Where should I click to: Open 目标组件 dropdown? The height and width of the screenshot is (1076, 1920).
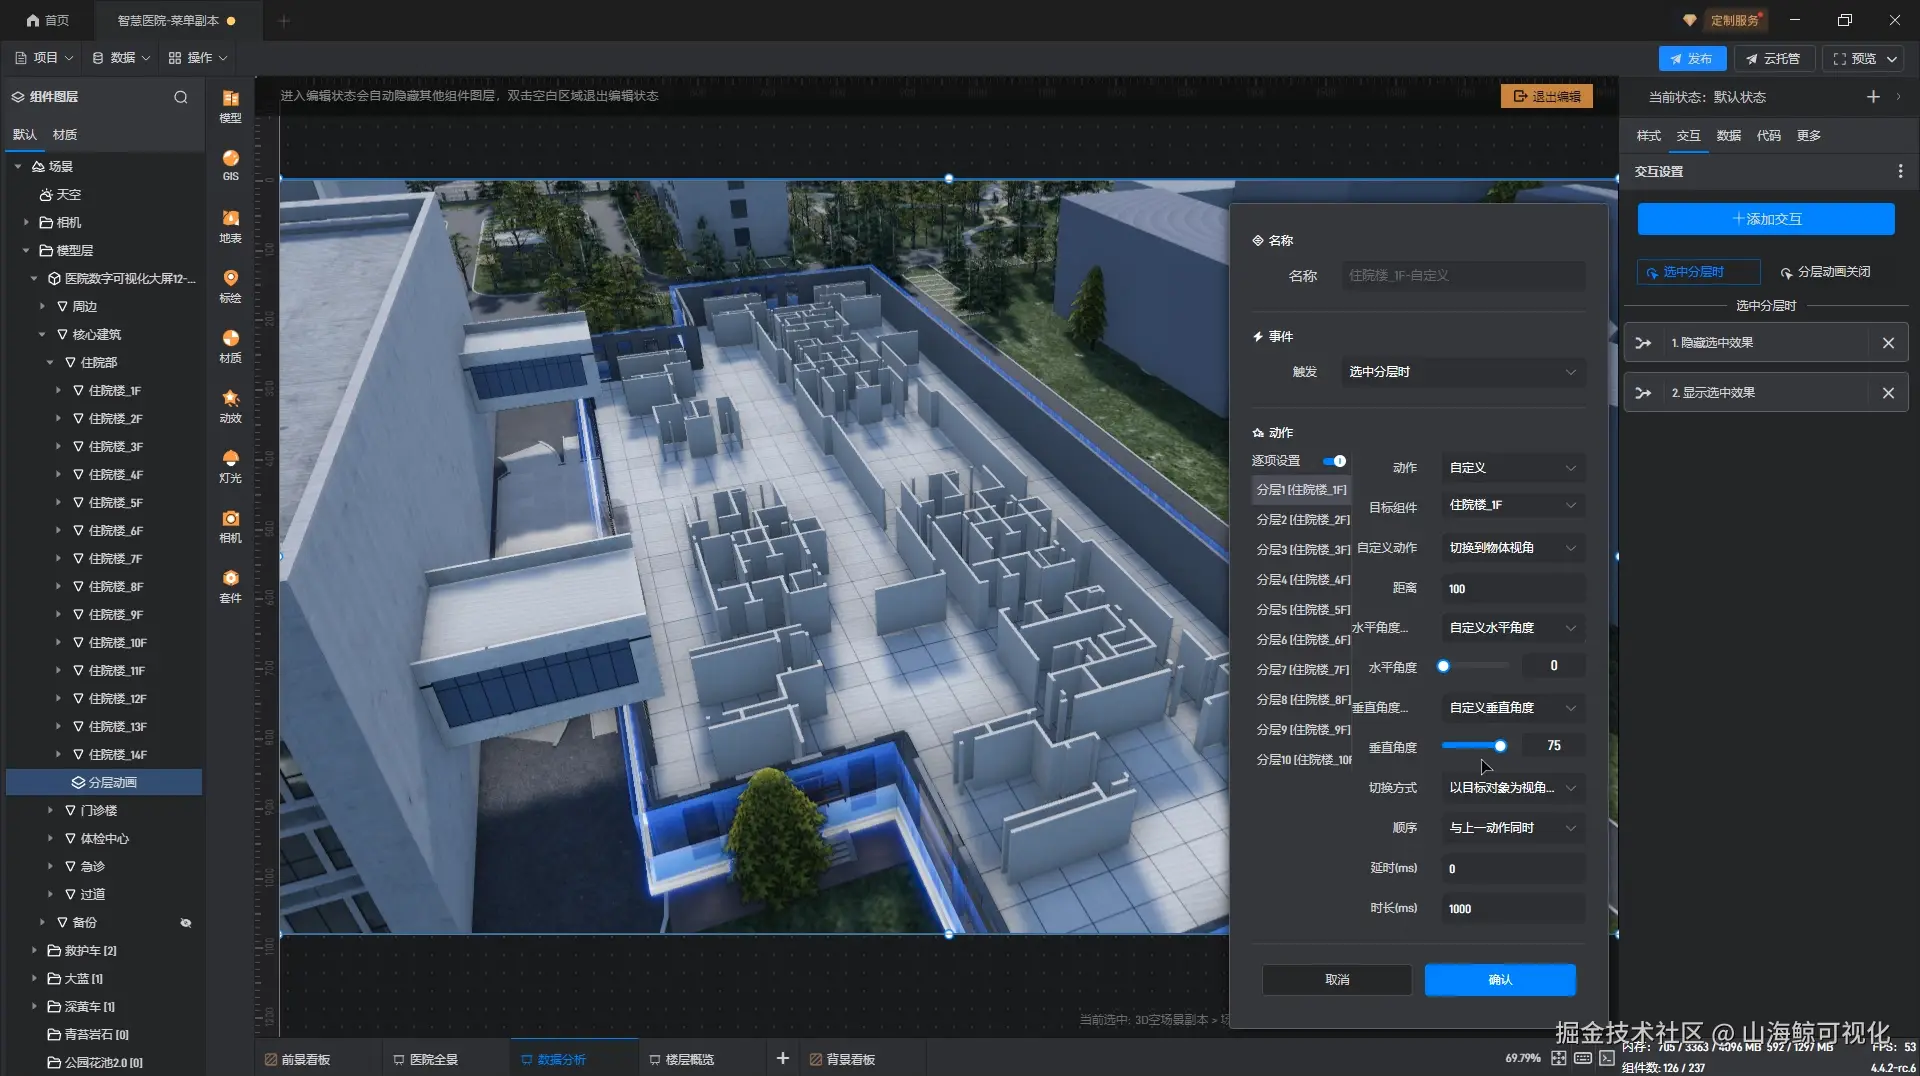pos(1513,506)
